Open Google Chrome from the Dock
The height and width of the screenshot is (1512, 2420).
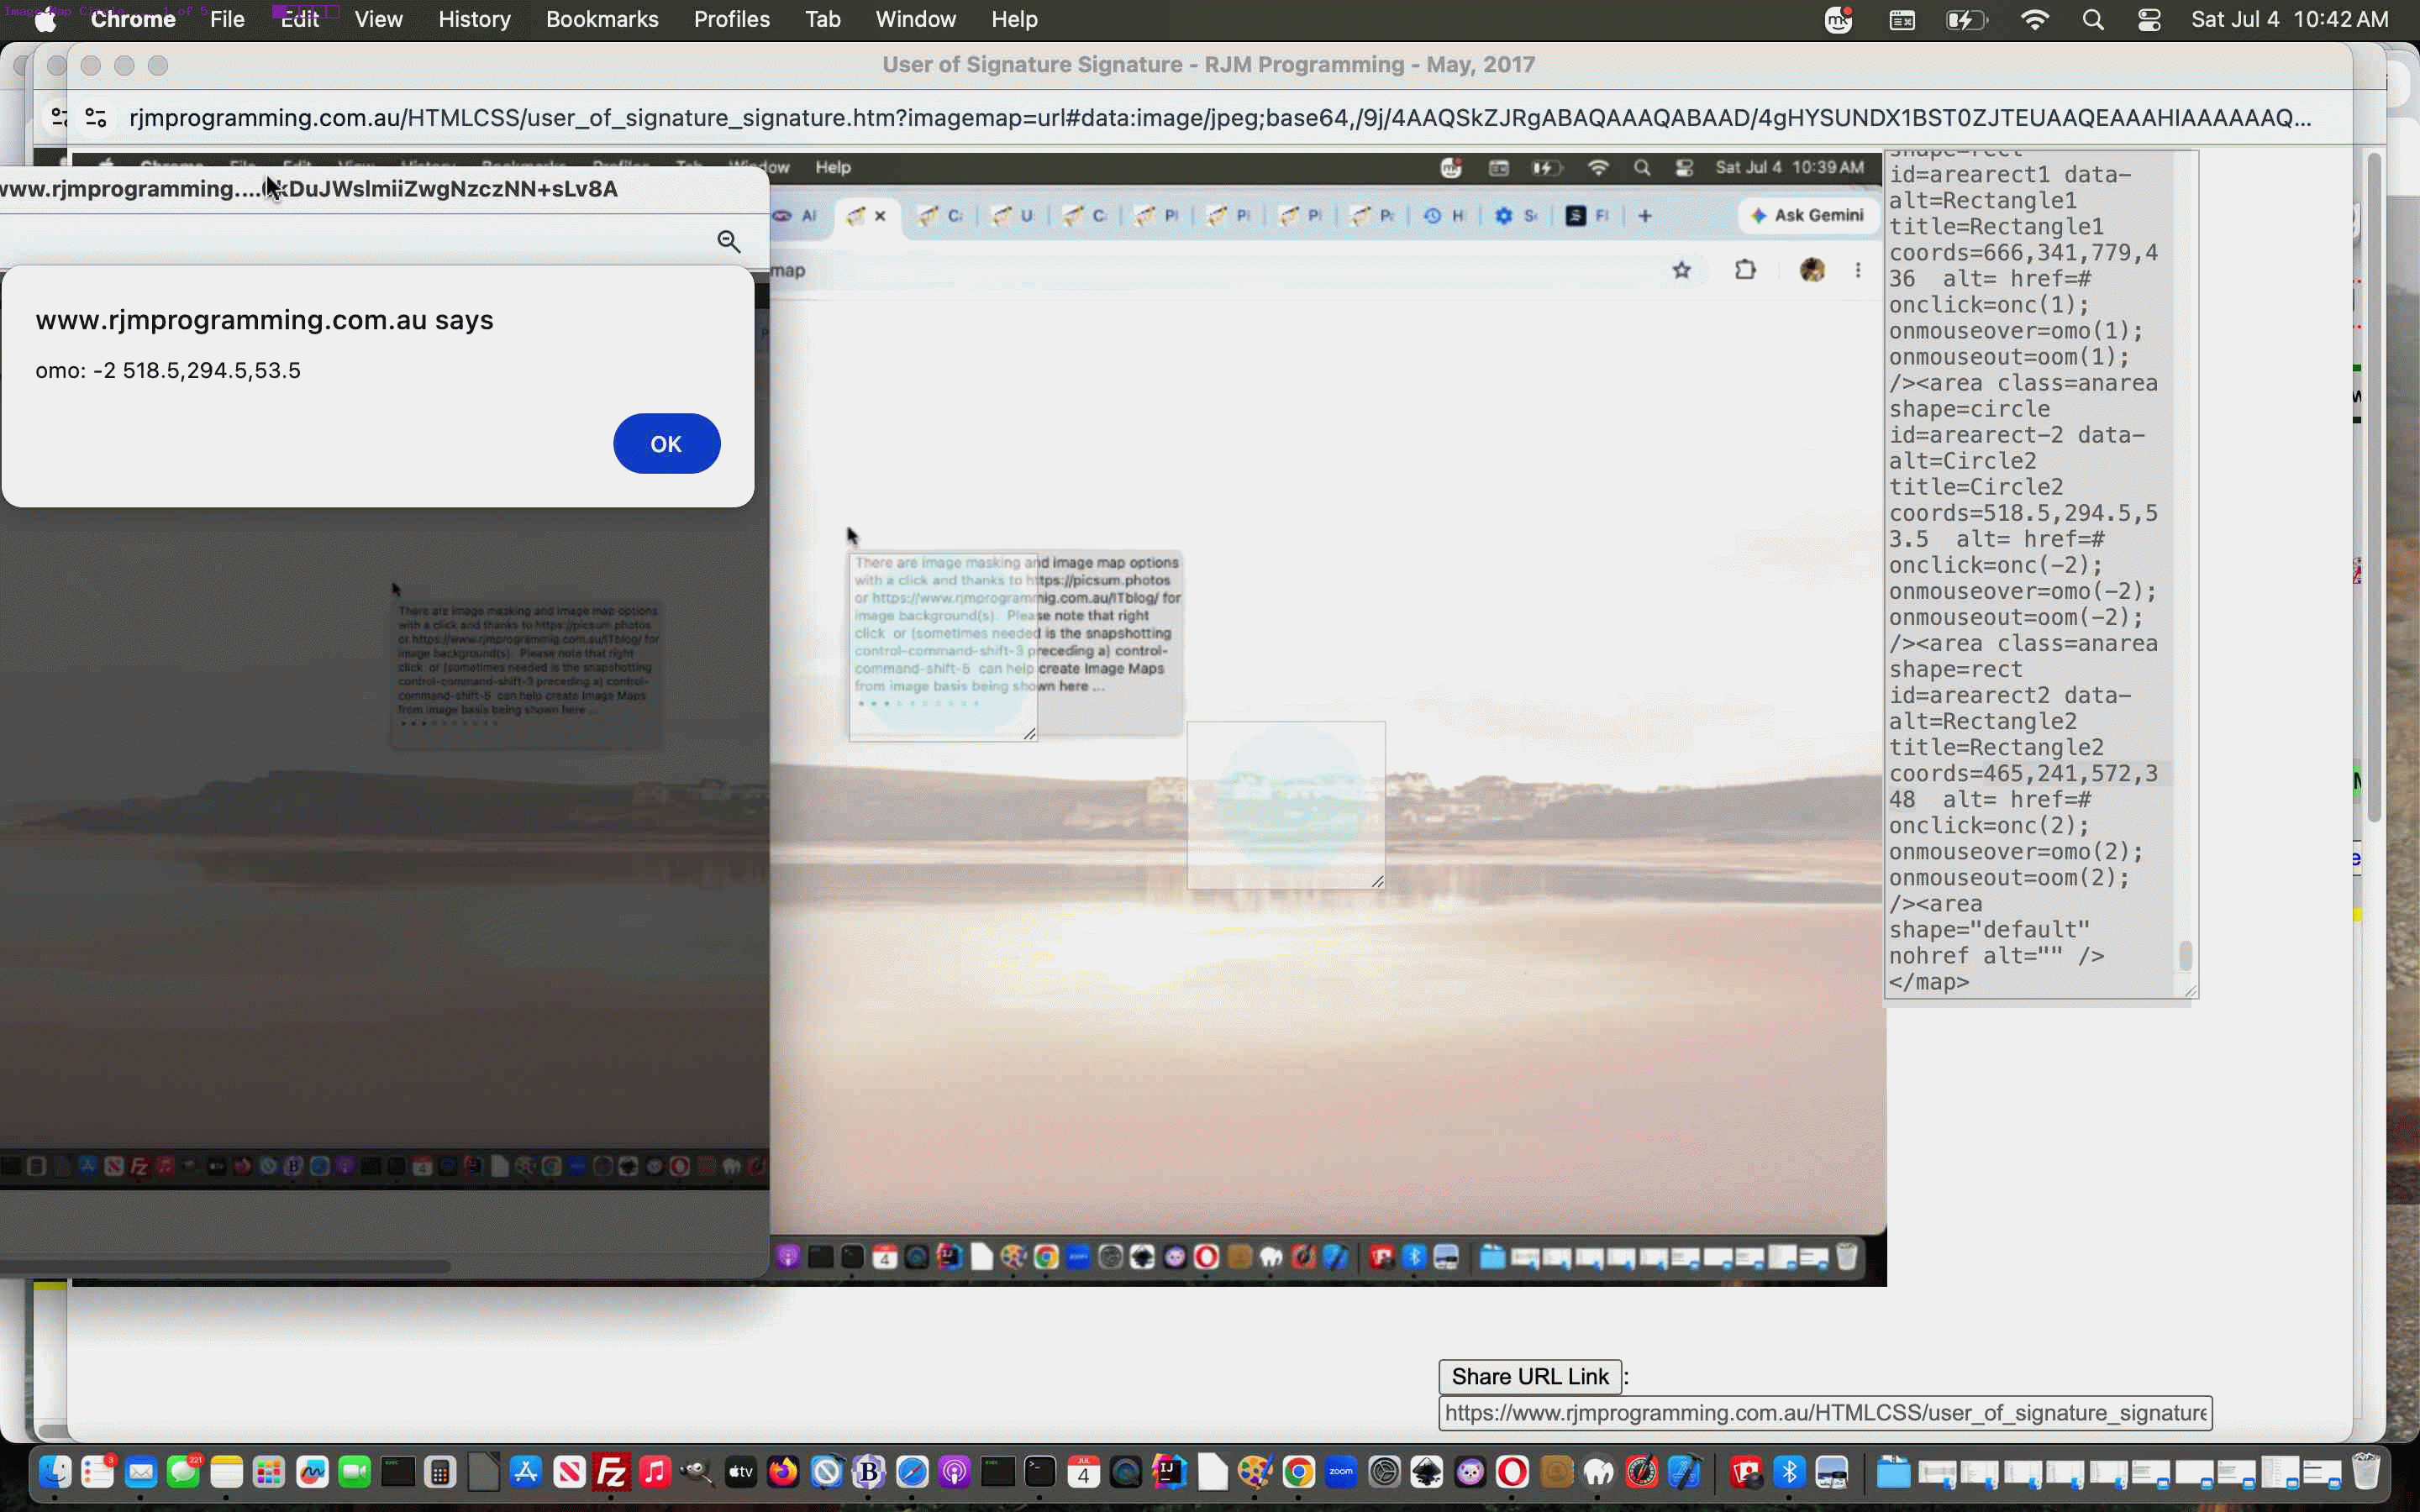point(1298,1472)
